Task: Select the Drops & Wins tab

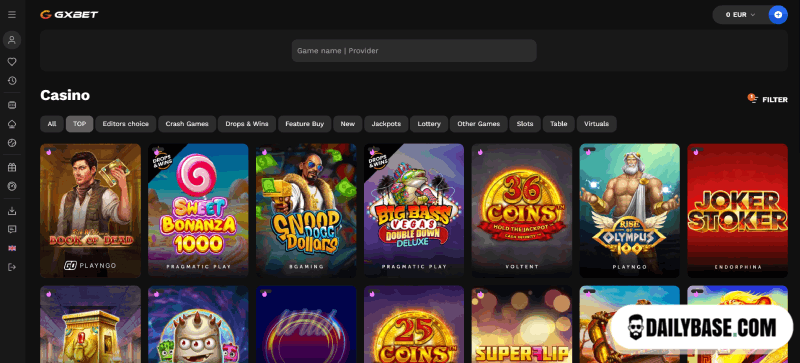Action: pos(247,124)
